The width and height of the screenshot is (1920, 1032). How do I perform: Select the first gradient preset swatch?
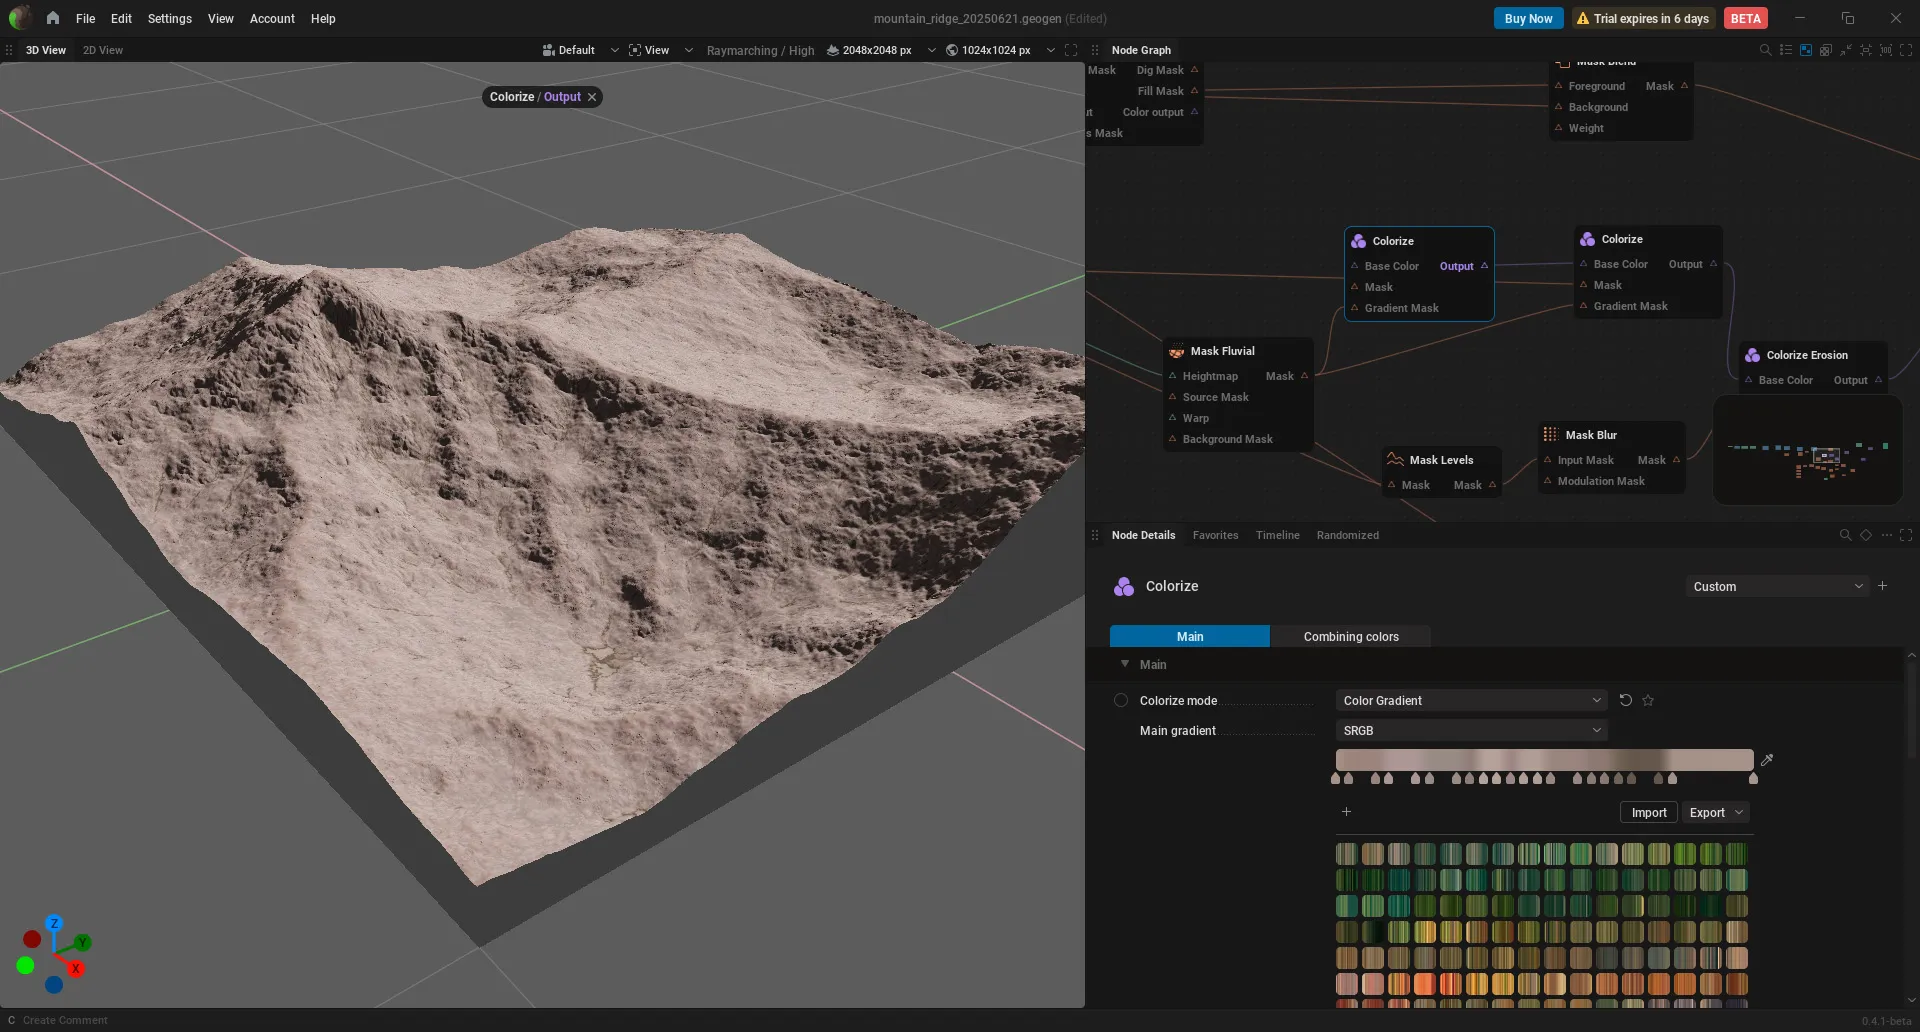pyautogui.click(x=1347, y=853)
